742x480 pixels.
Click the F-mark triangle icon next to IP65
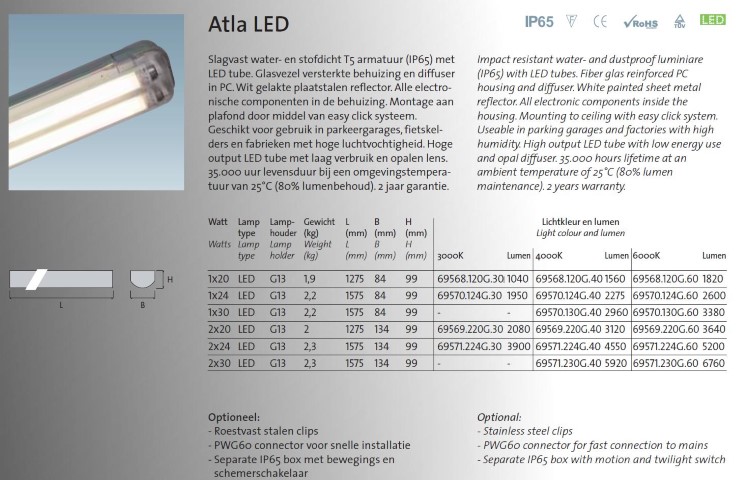point(572,21)
